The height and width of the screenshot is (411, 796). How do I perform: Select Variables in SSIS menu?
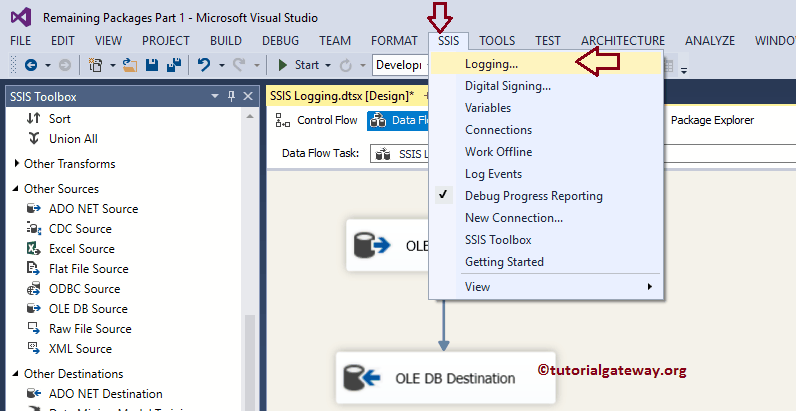coord(546,108)
